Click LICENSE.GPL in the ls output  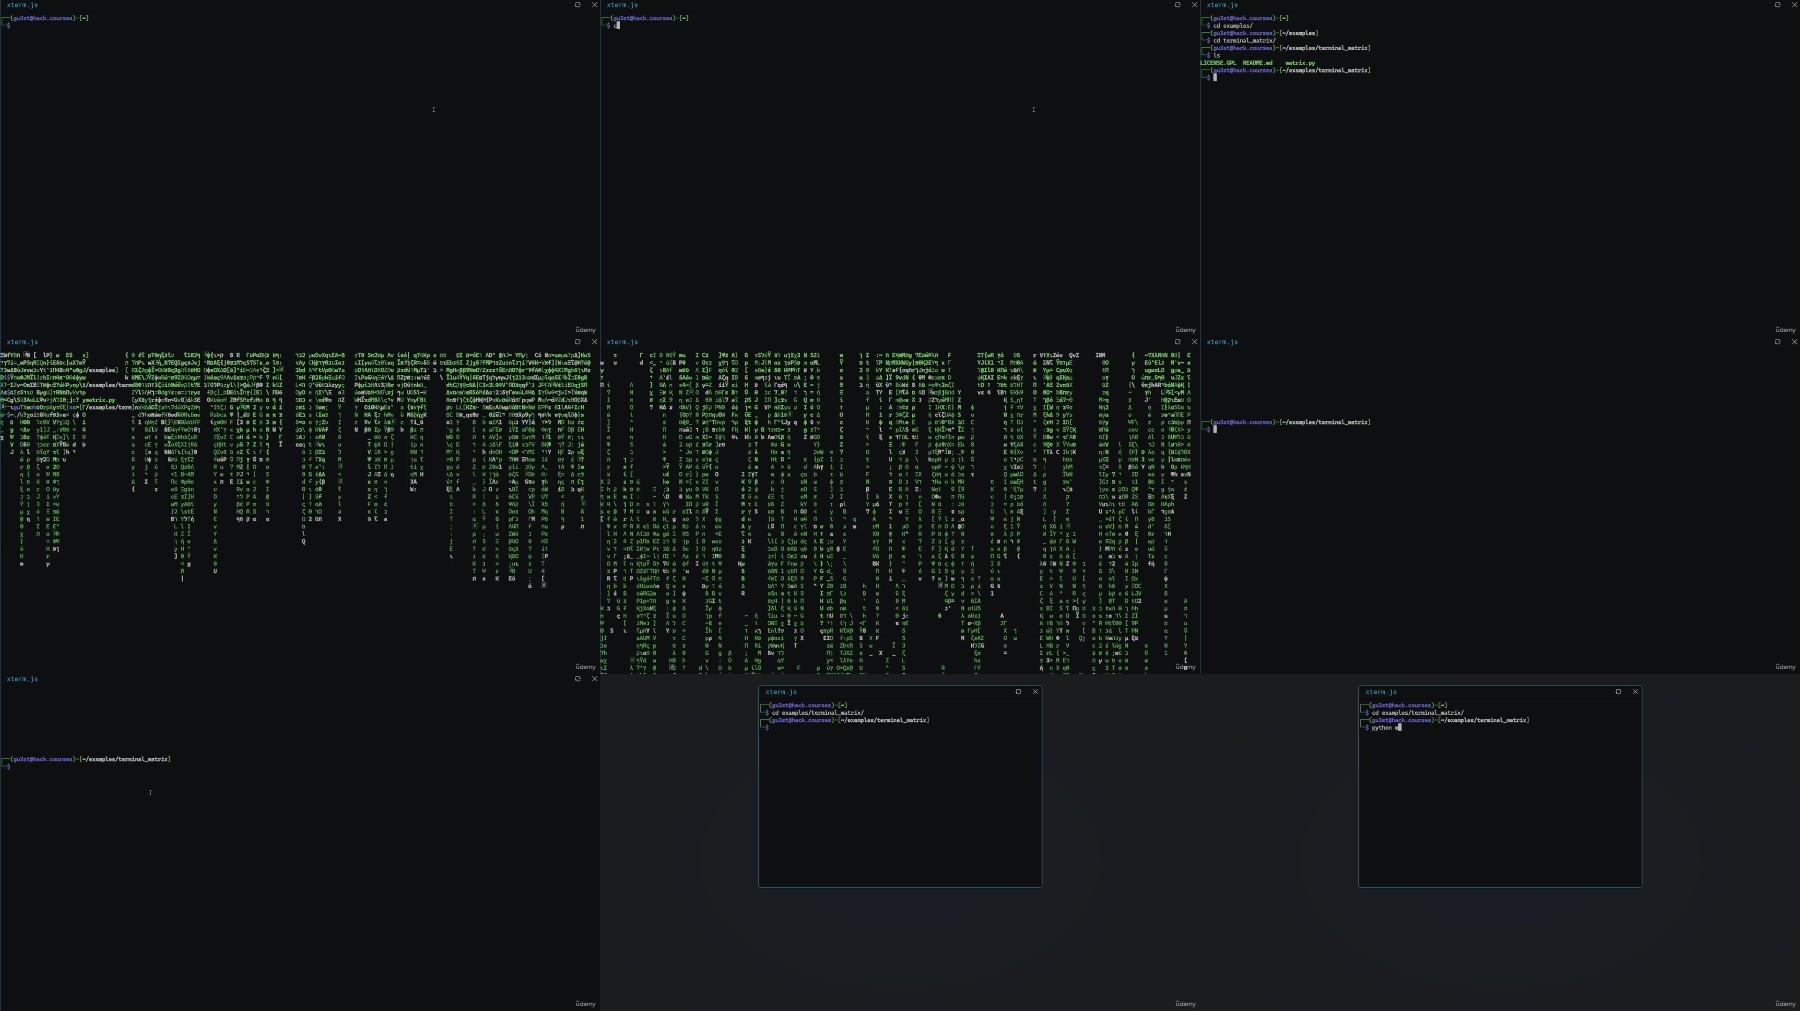[x=1218, y=63]
